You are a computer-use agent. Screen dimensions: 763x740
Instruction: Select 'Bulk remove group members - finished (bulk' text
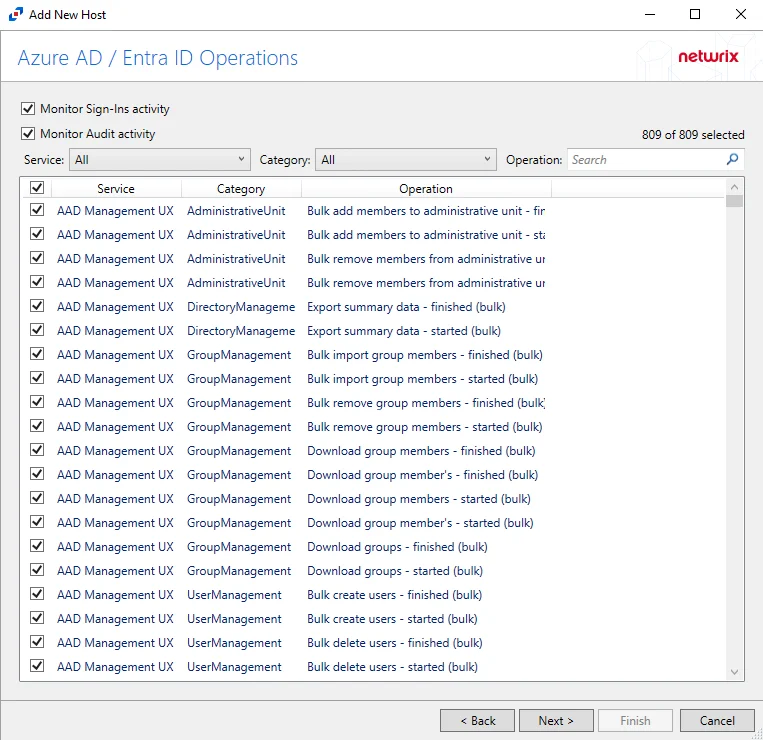point(426,403)
